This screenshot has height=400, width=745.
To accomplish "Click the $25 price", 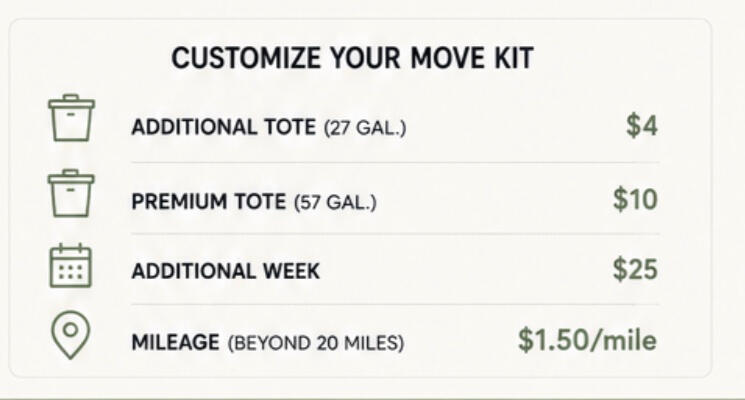I will (x=635, y=269).
